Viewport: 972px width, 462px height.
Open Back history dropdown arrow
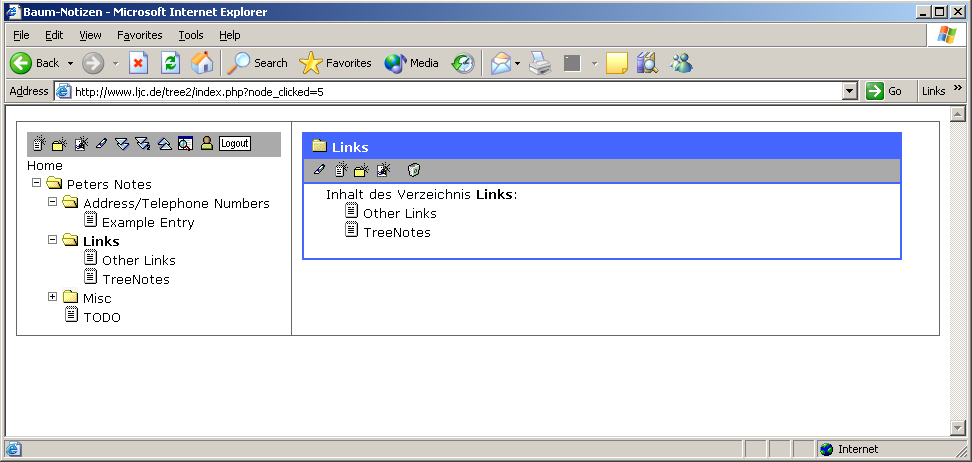(x=70, y=63)
